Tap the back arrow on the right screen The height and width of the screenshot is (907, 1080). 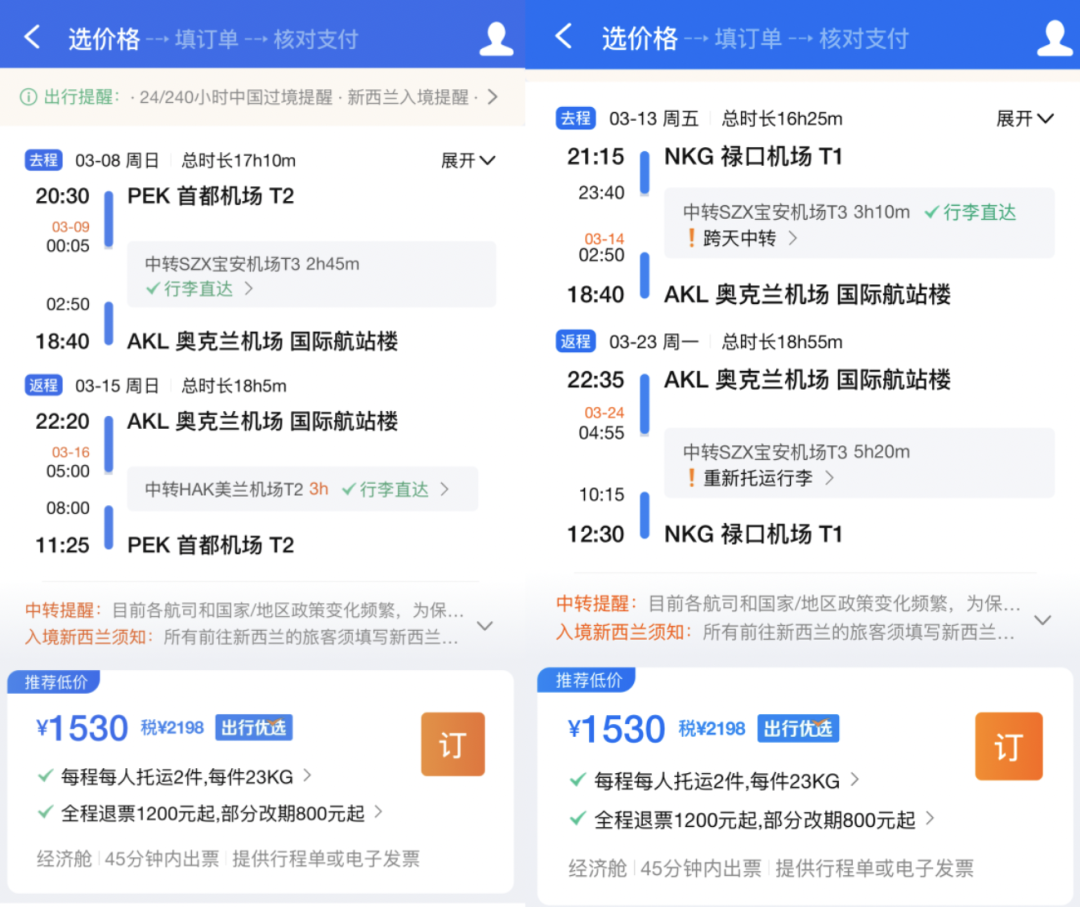tap(563, 33)
